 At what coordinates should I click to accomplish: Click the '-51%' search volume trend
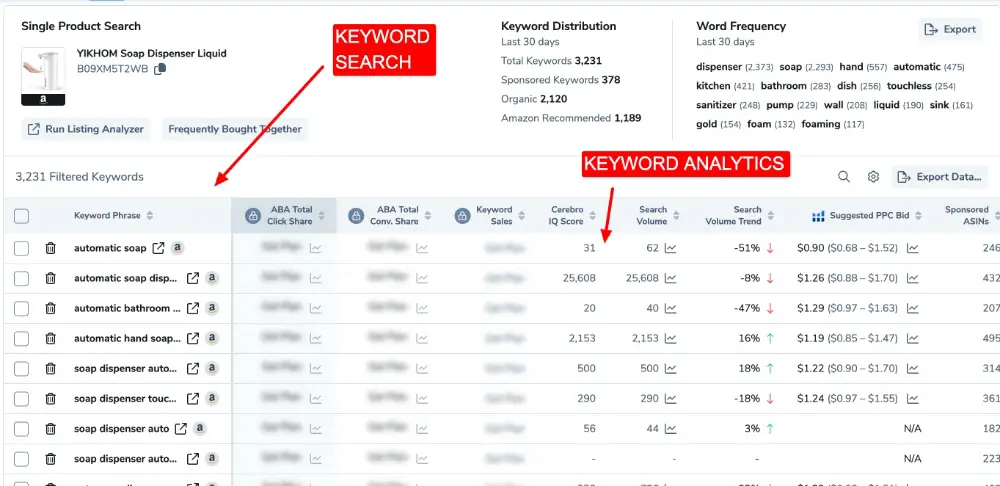747,248
